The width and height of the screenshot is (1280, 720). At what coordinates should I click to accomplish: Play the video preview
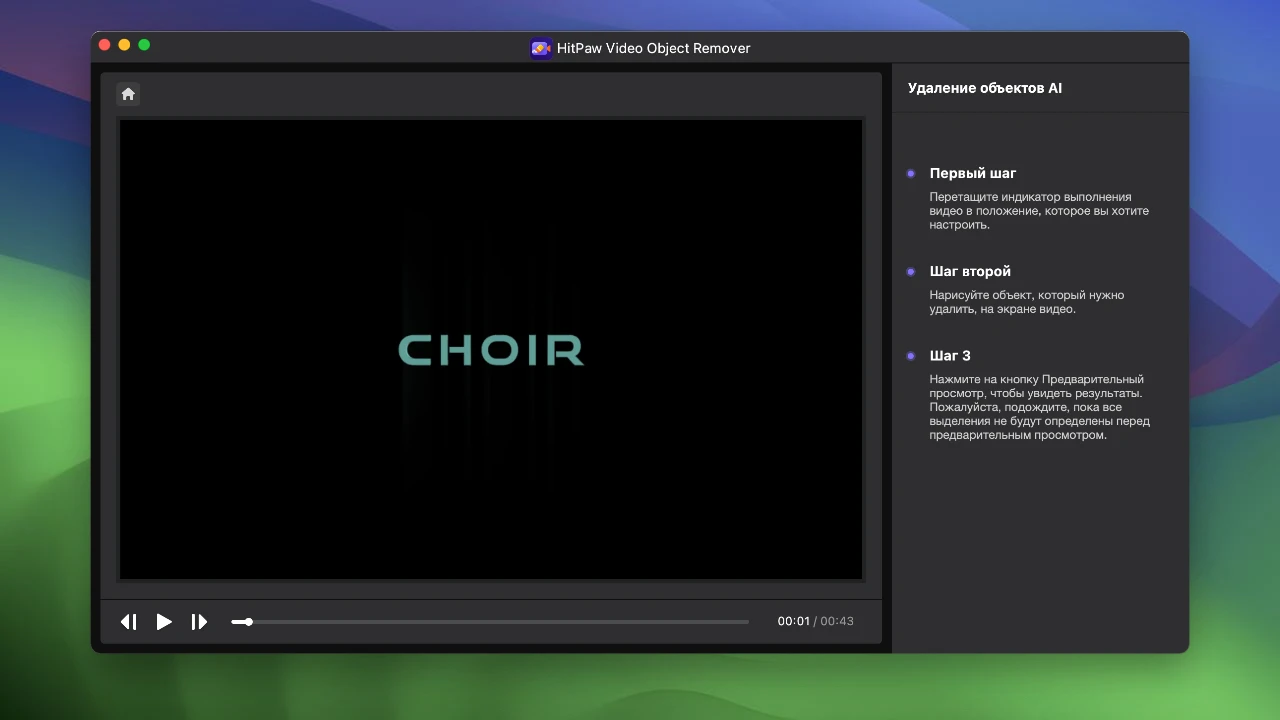pyautogui.click(x=164, y=622)
